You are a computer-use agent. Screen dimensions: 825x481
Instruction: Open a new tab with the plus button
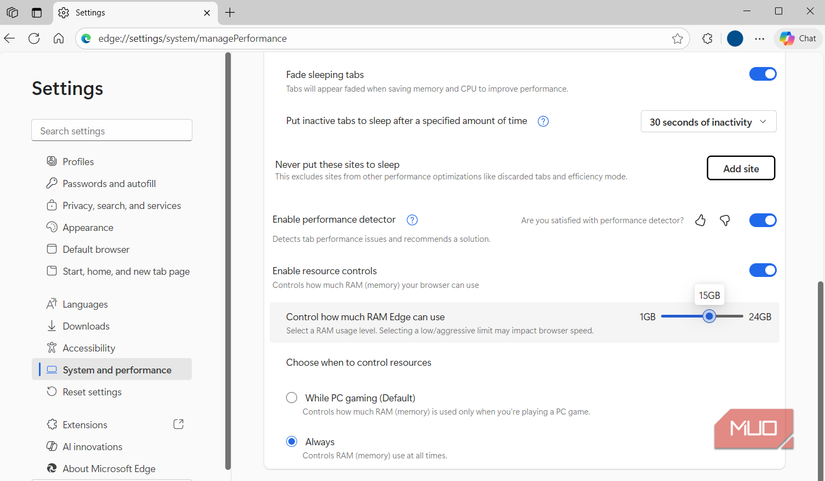230,13
